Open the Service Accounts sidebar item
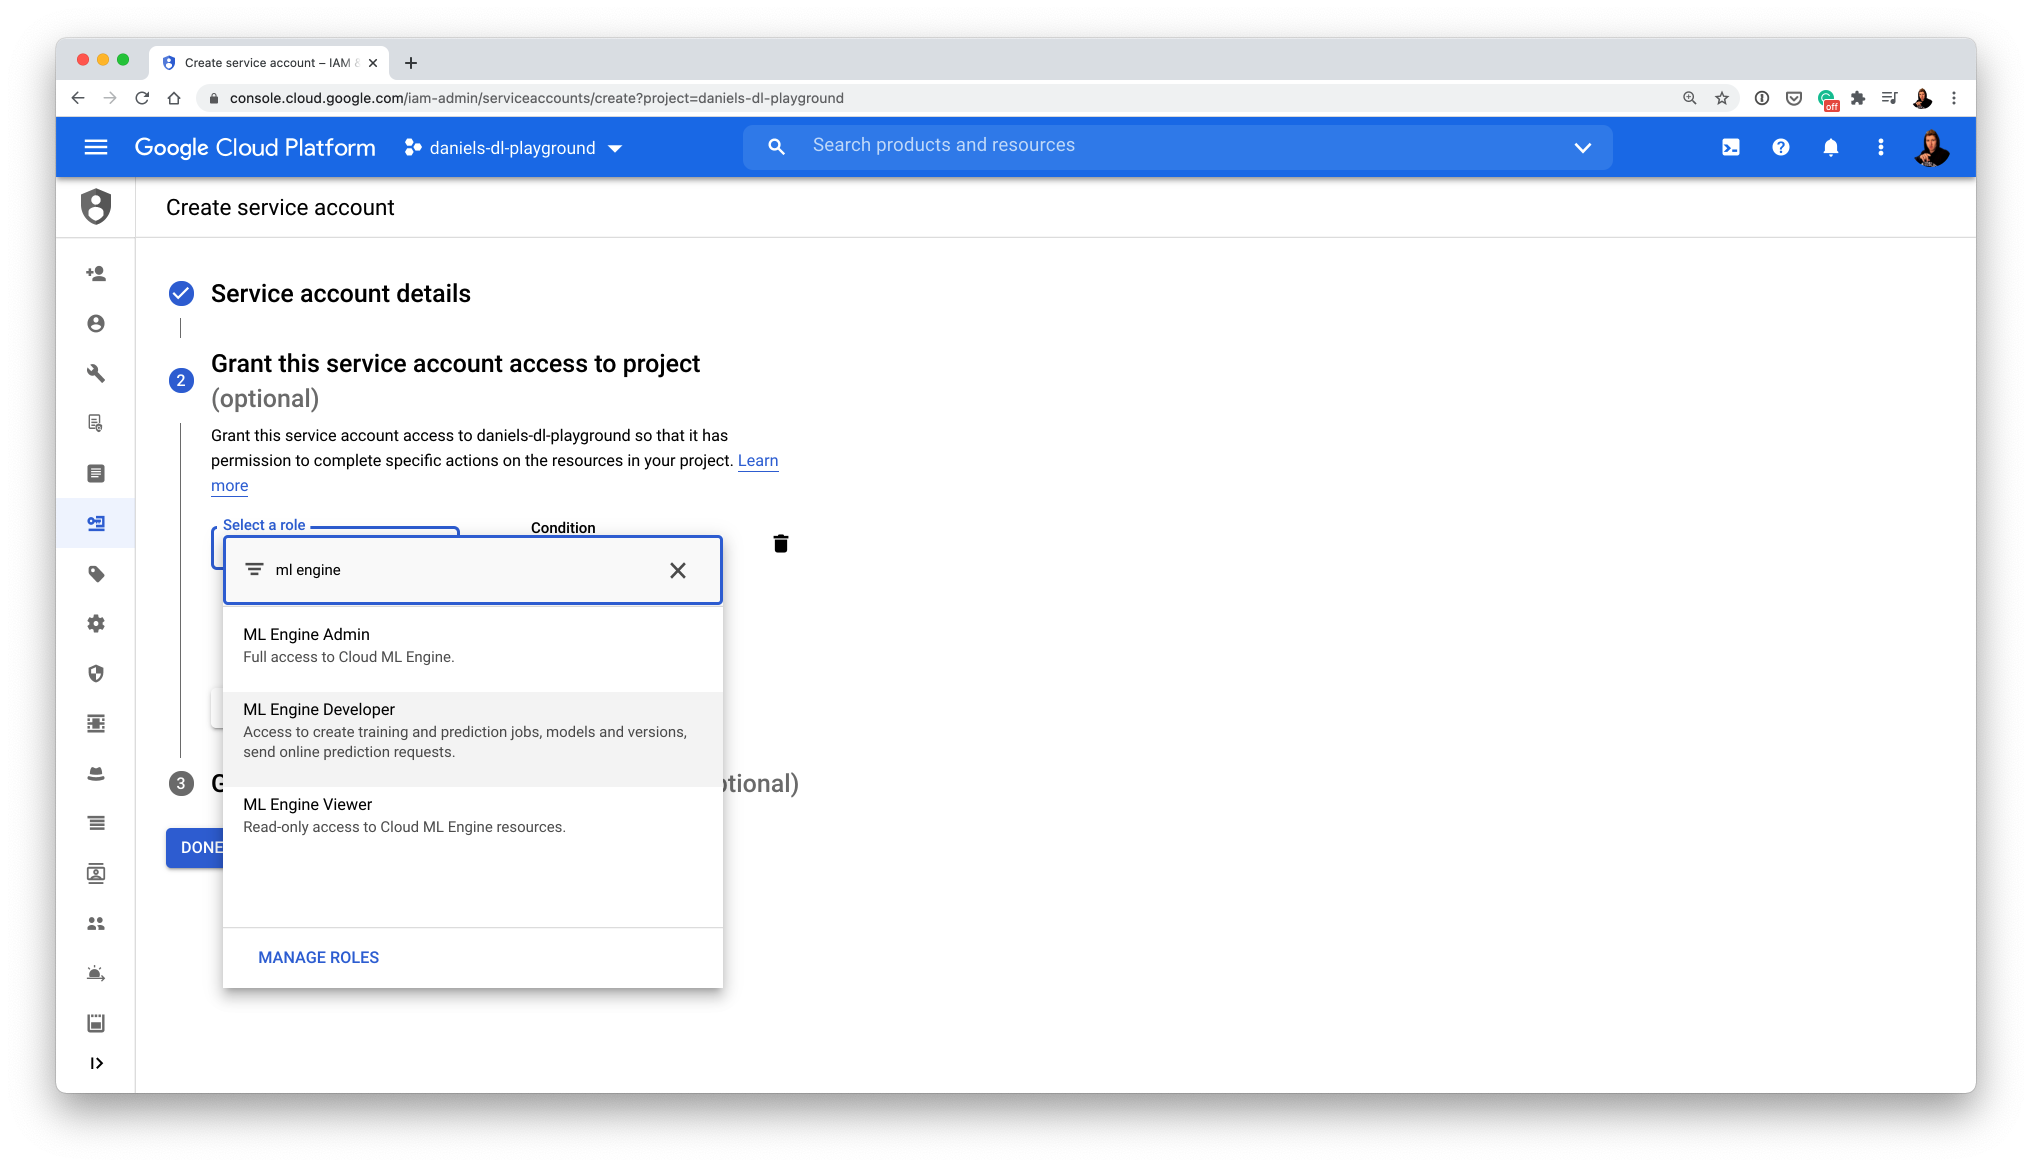The height and width of the screenshot is (1167, 2032). point(96,523)
